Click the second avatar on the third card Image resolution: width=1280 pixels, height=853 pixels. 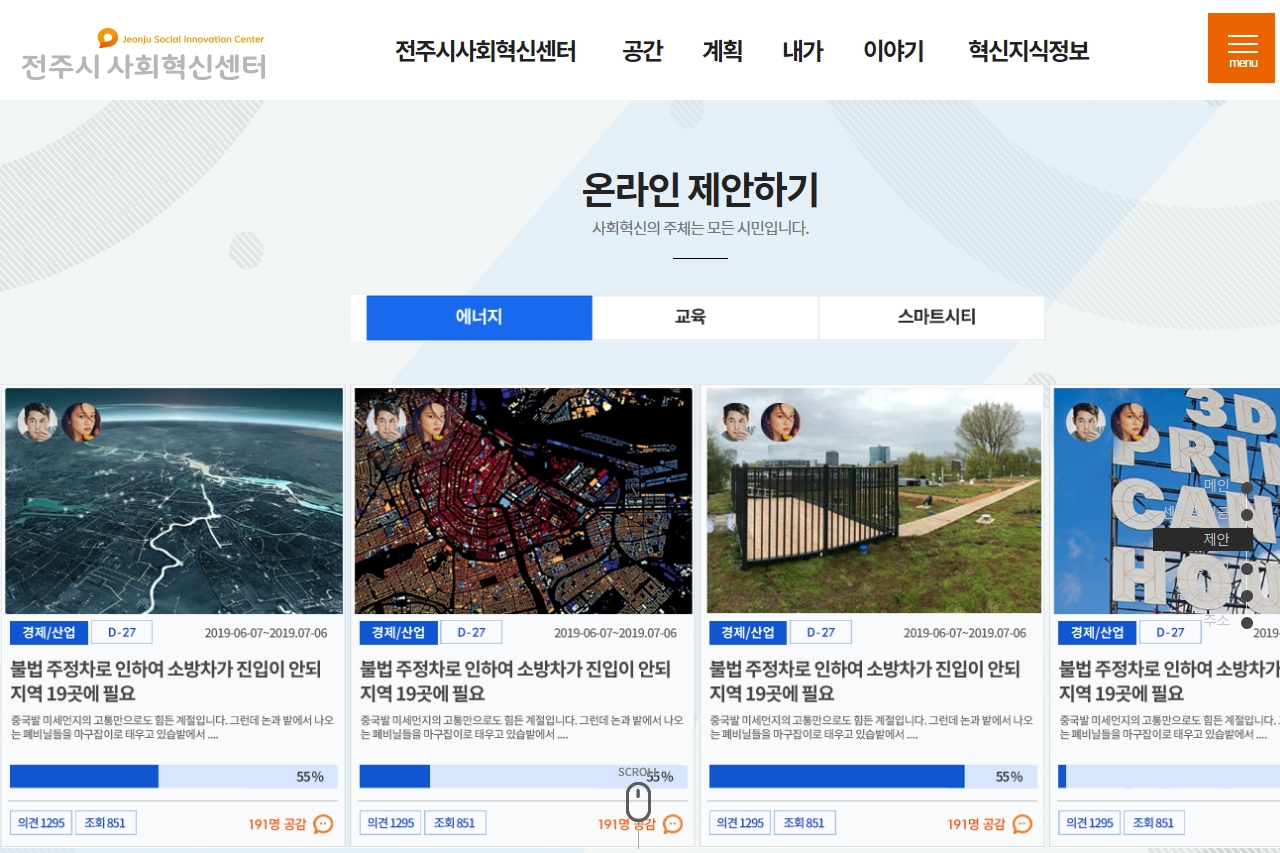tap(780, 422)
